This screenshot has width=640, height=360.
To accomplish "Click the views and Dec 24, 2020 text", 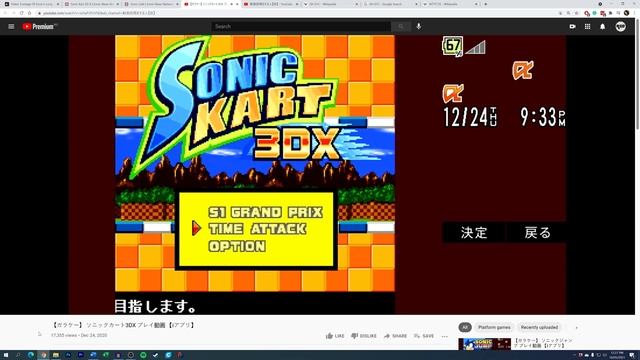I will pos(79,335).
